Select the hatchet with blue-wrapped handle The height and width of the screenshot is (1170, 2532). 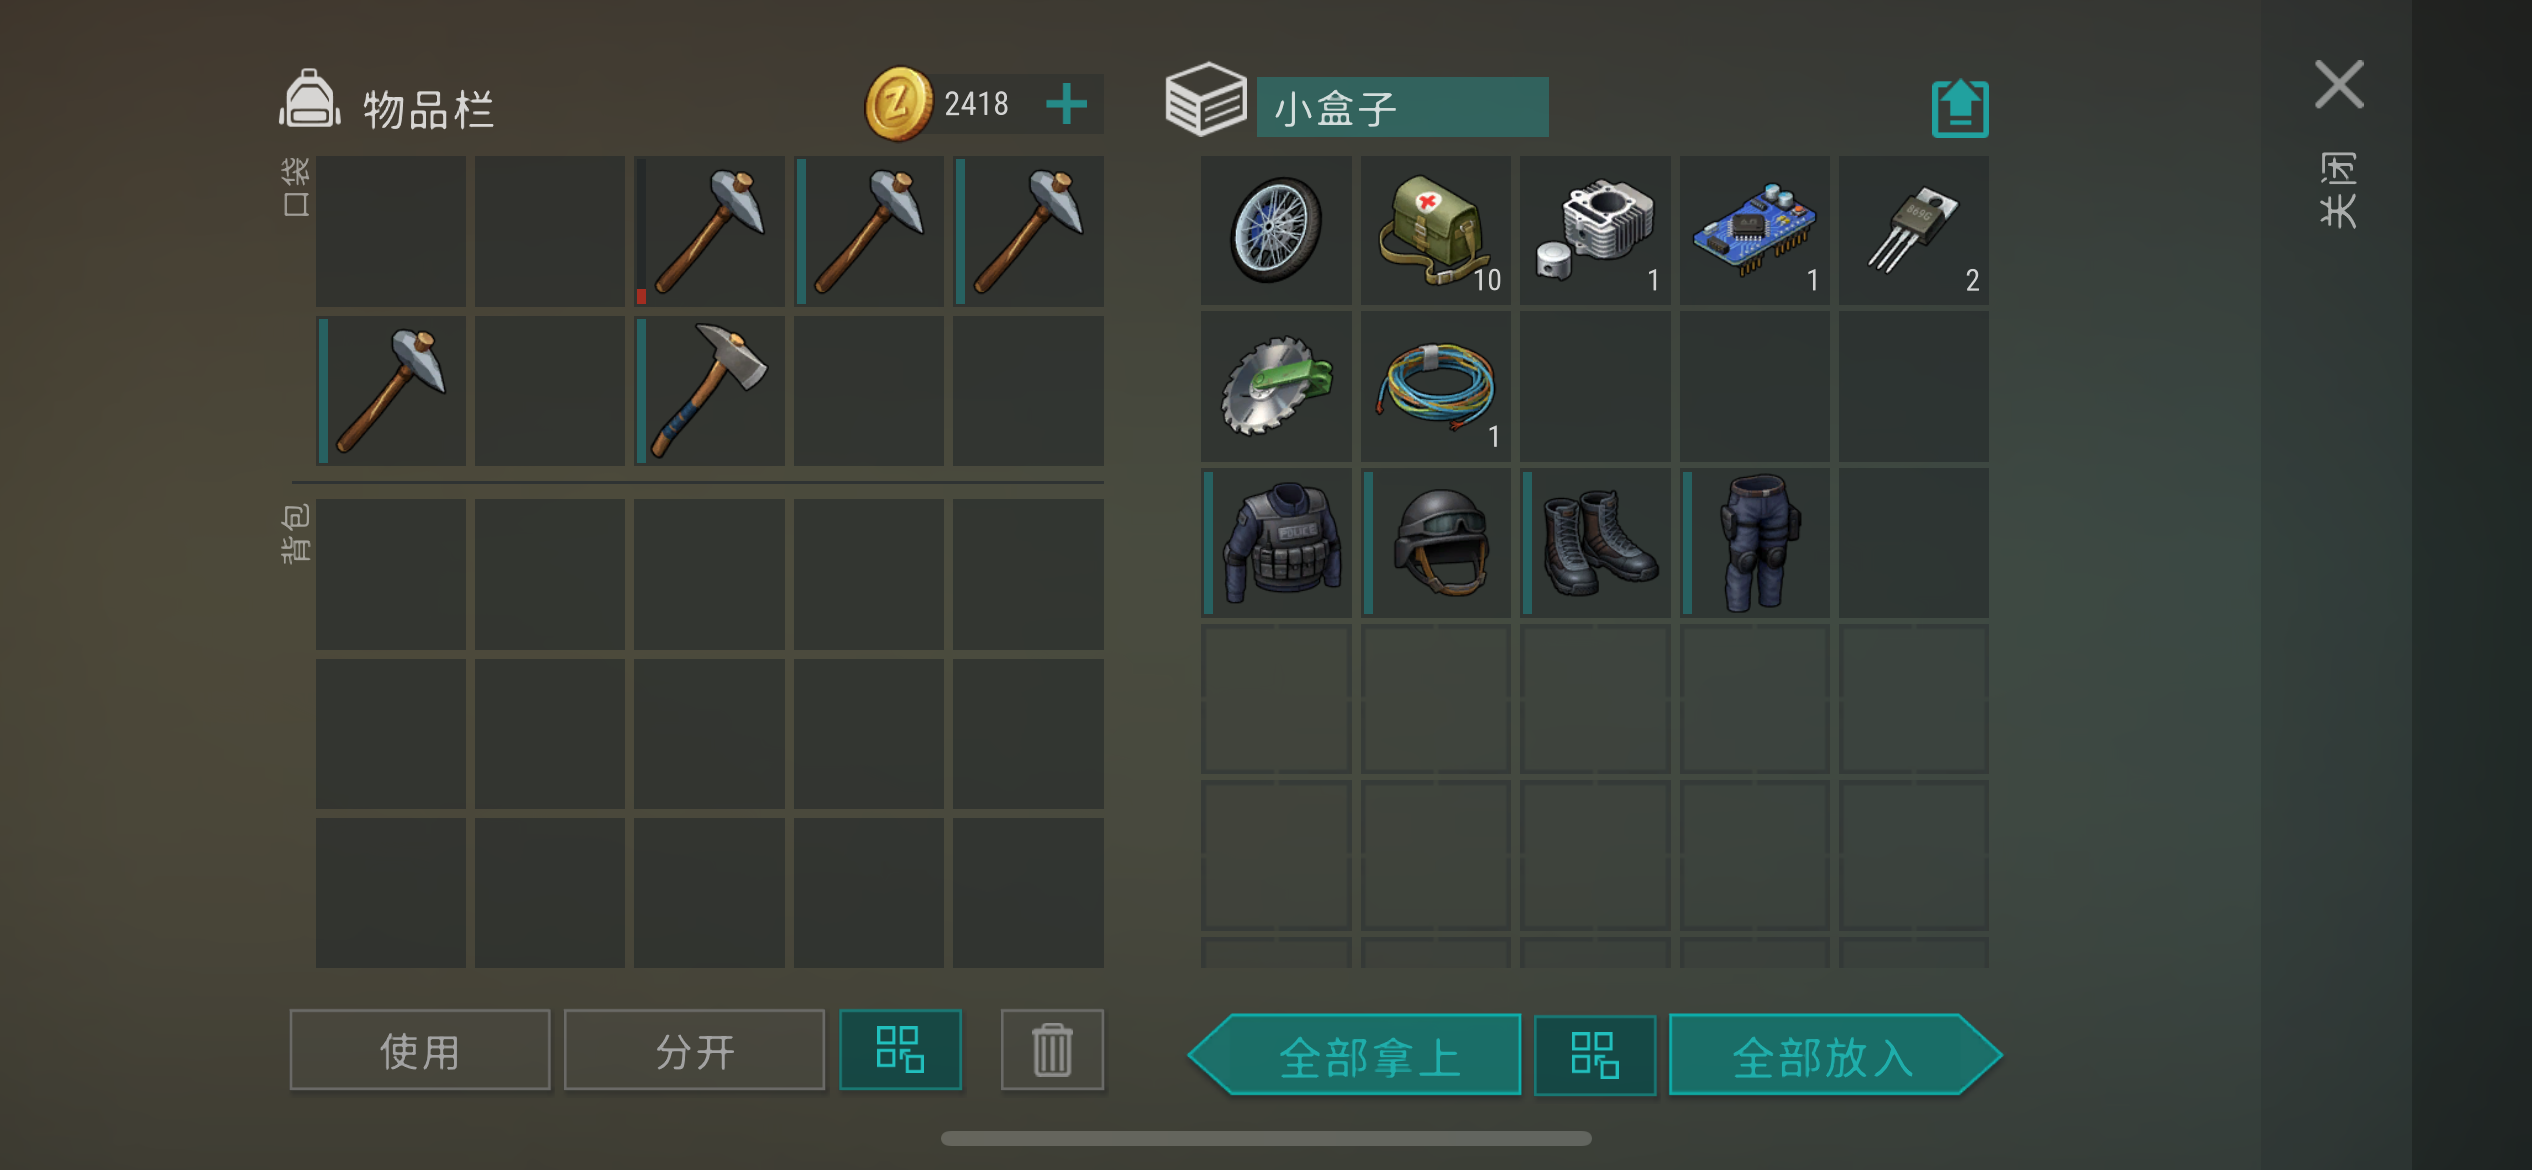(709, 391)
